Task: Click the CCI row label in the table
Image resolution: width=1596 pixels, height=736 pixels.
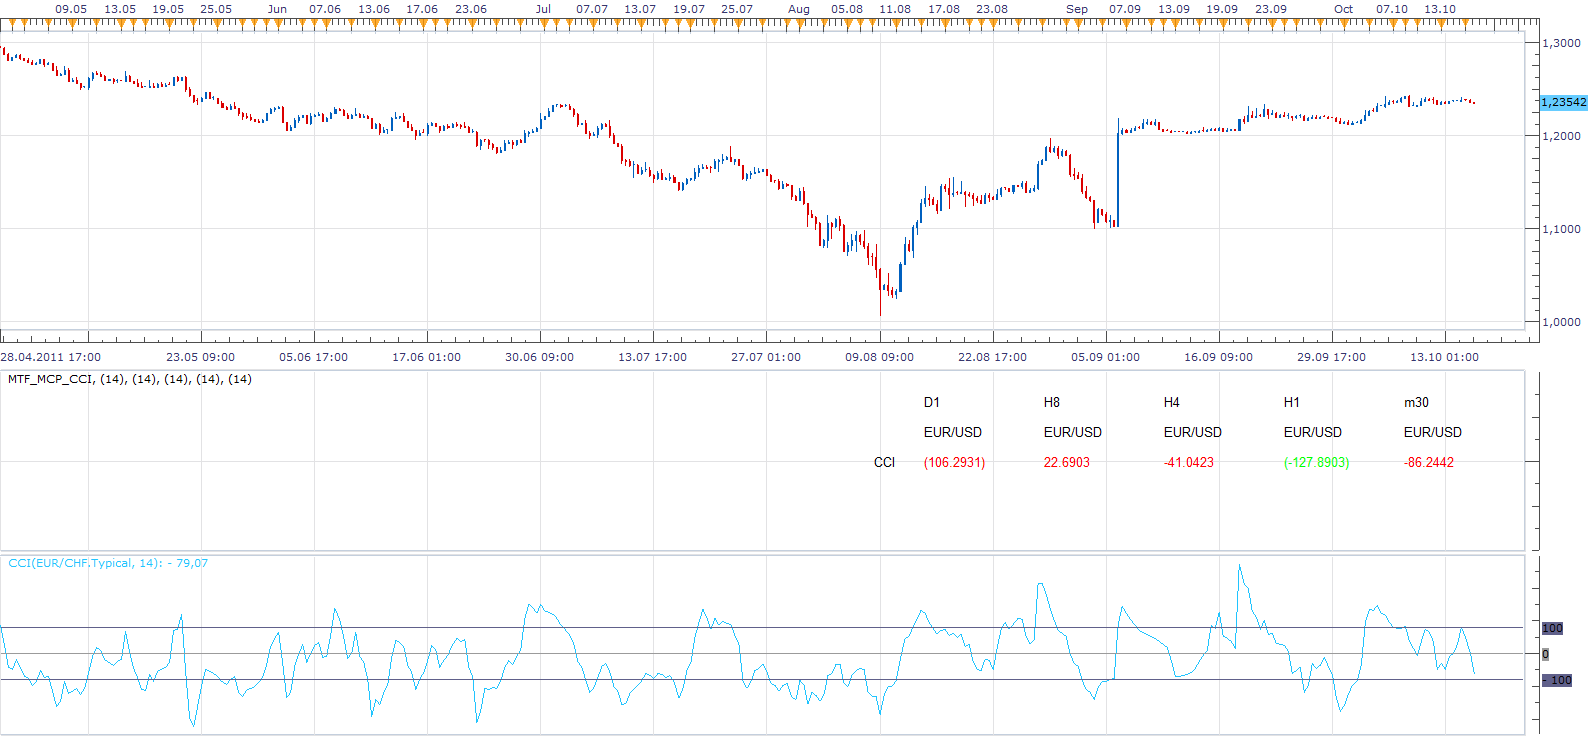Action: 885,462
